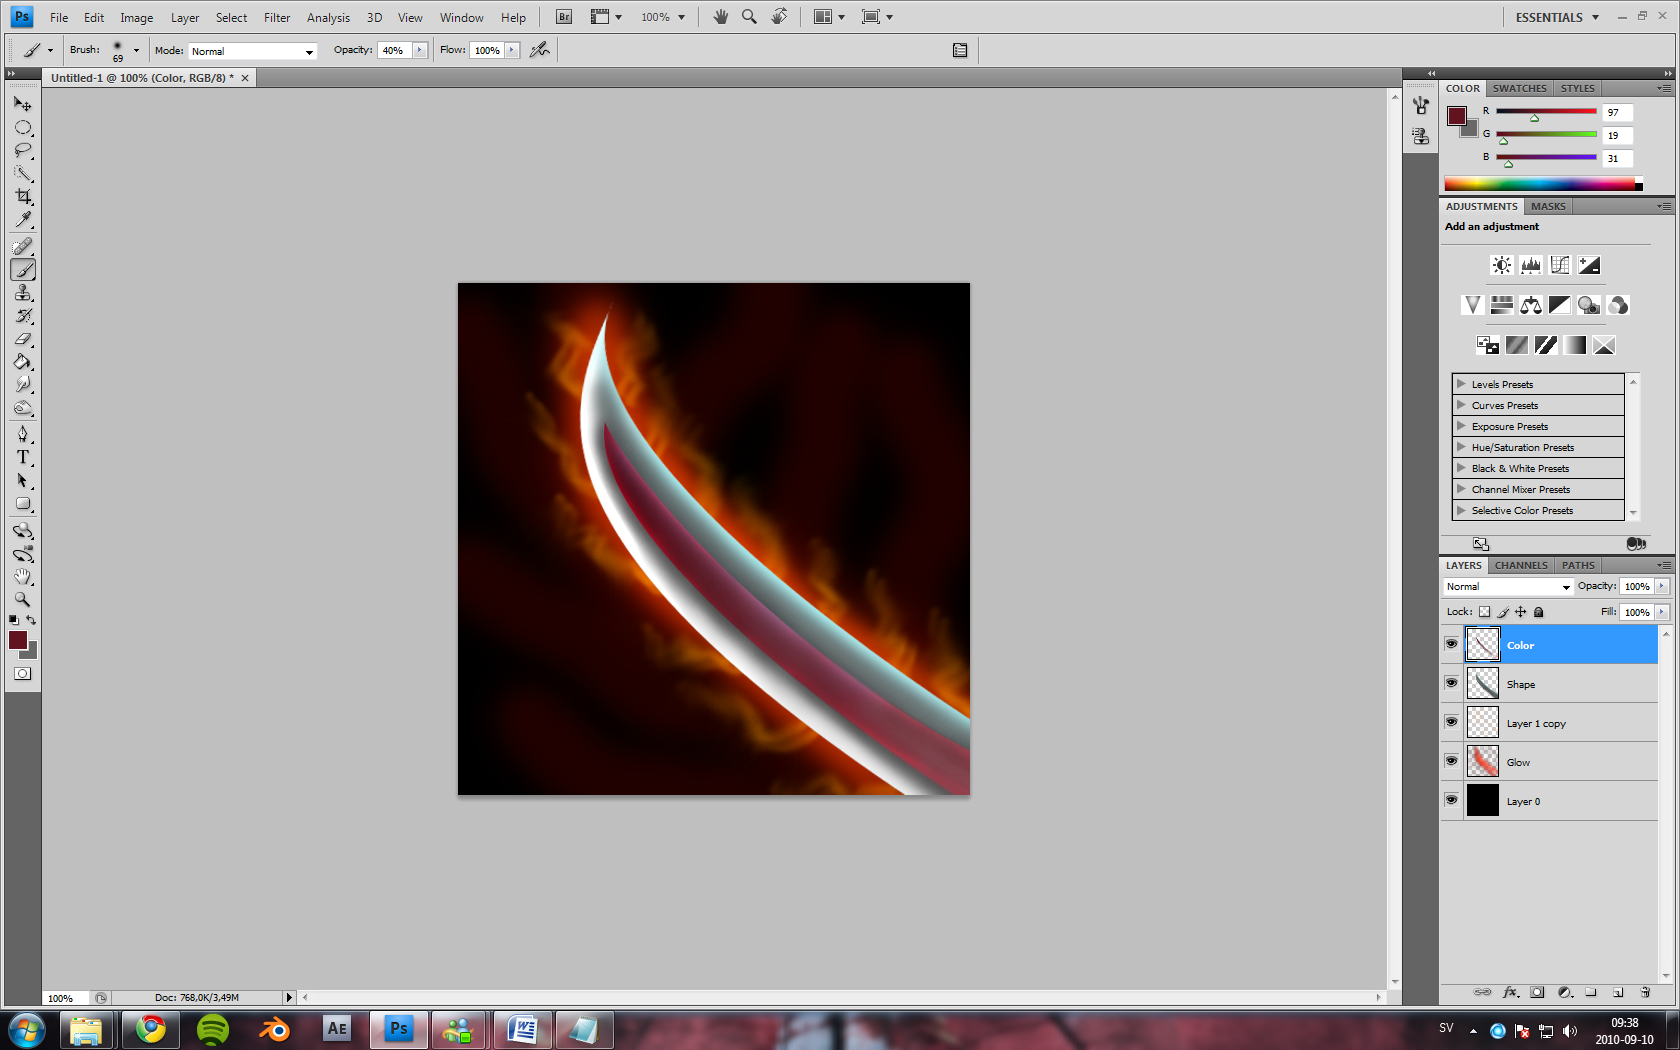This screenshot has width=1680, height=1050.
Task: Launch Bridge from the Br icon
Action: point(564,17)
